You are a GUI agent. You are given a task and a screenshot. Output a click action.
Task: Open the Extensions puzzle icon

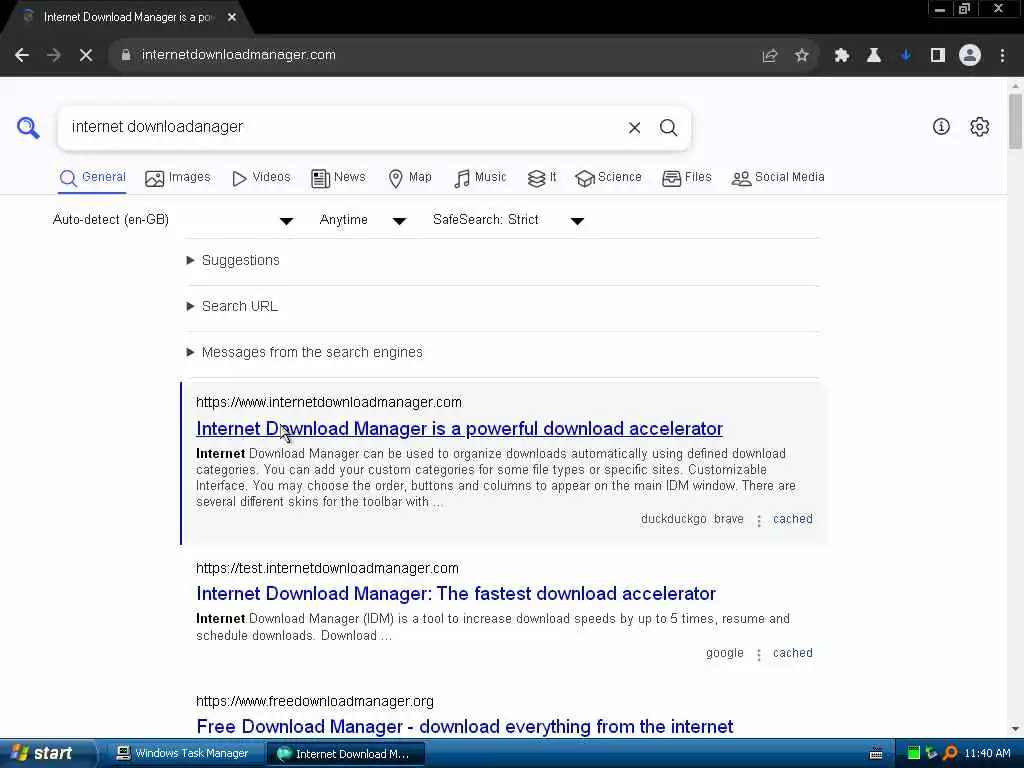(x=842, y=56)
